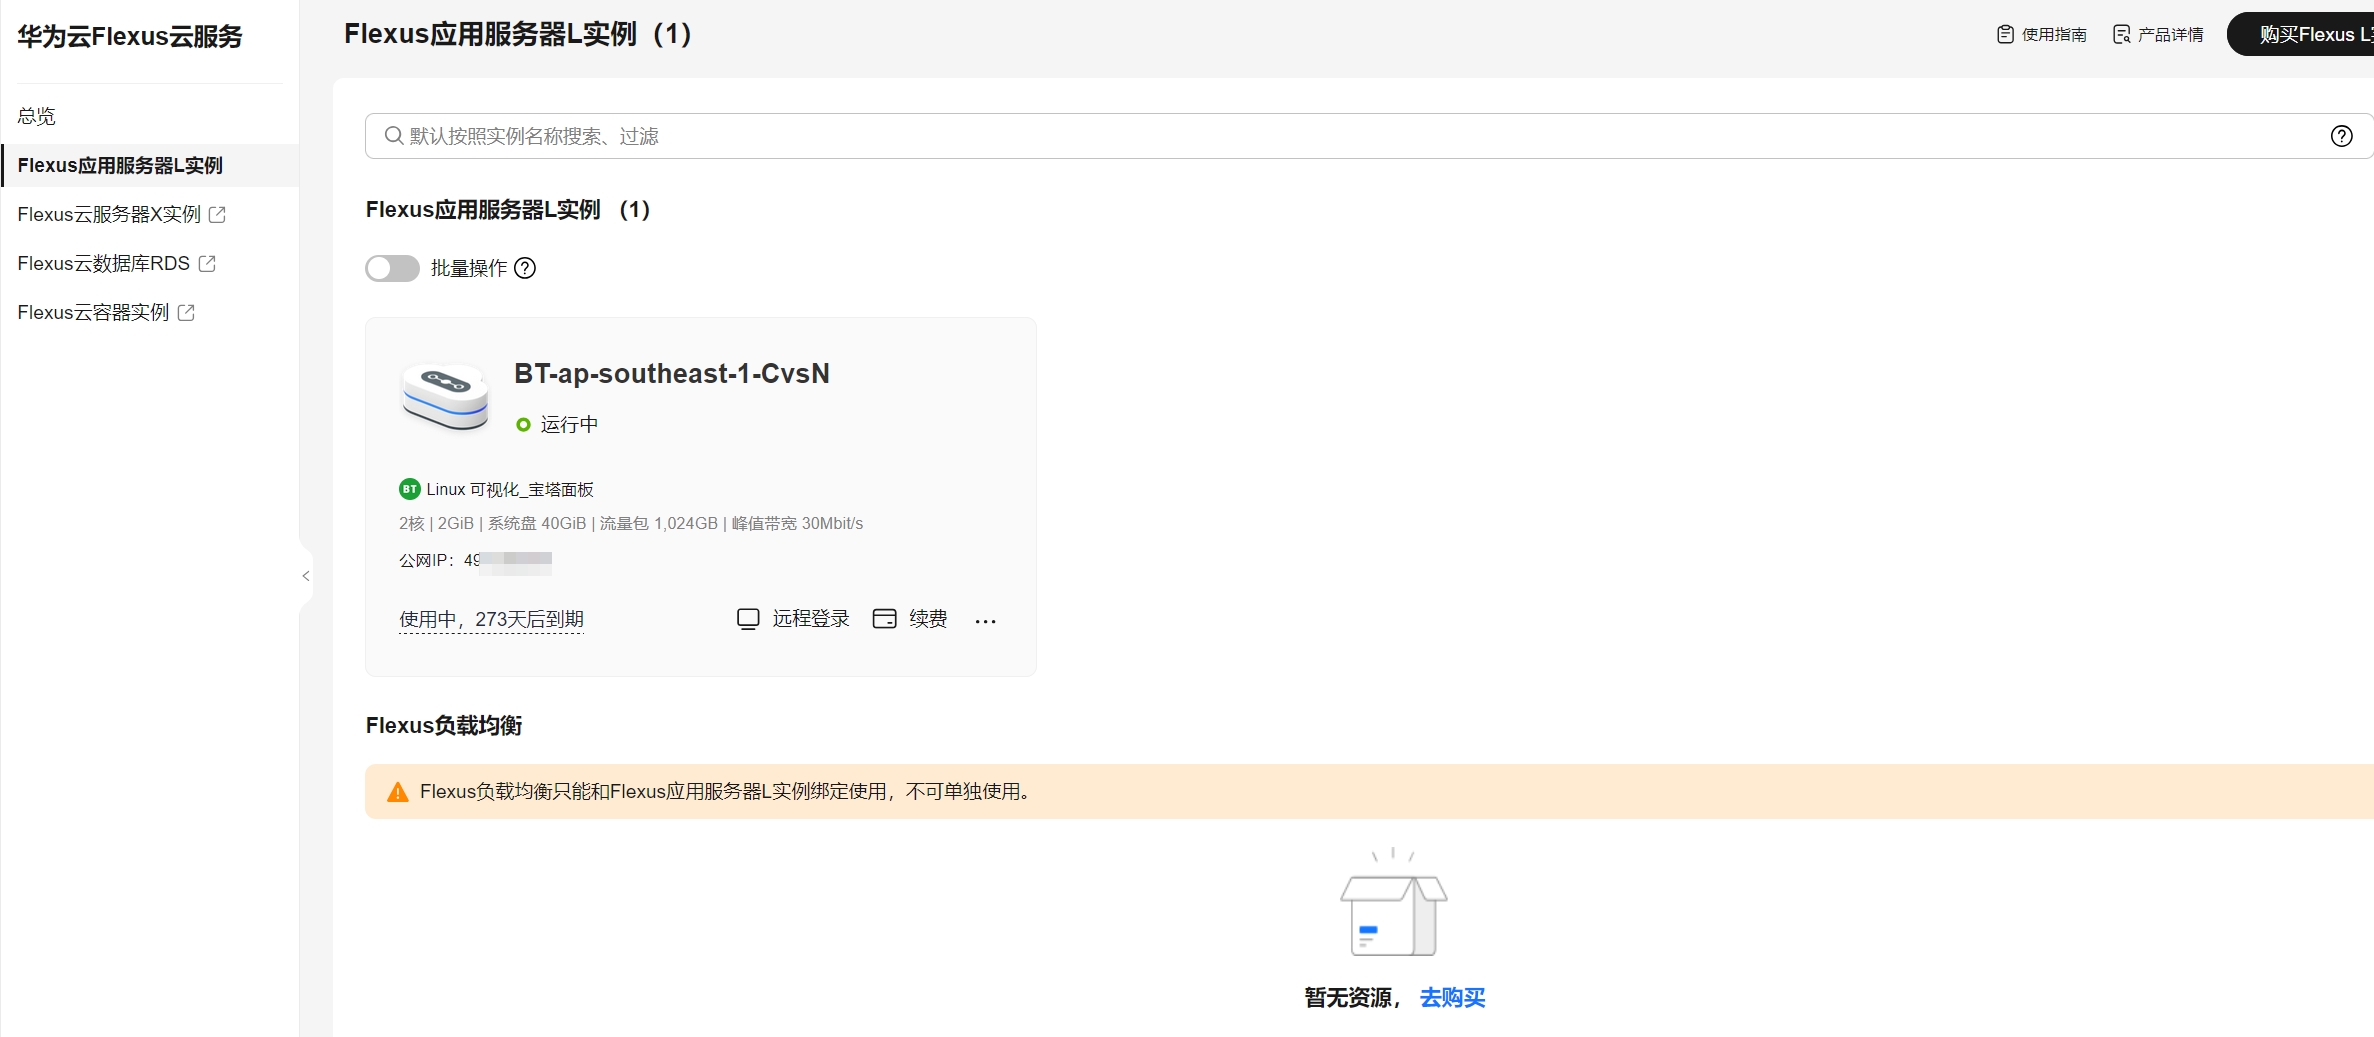Click the instance specs line 2核 | 2GiB
The image size is (2374, 1037).
(631, 523)
